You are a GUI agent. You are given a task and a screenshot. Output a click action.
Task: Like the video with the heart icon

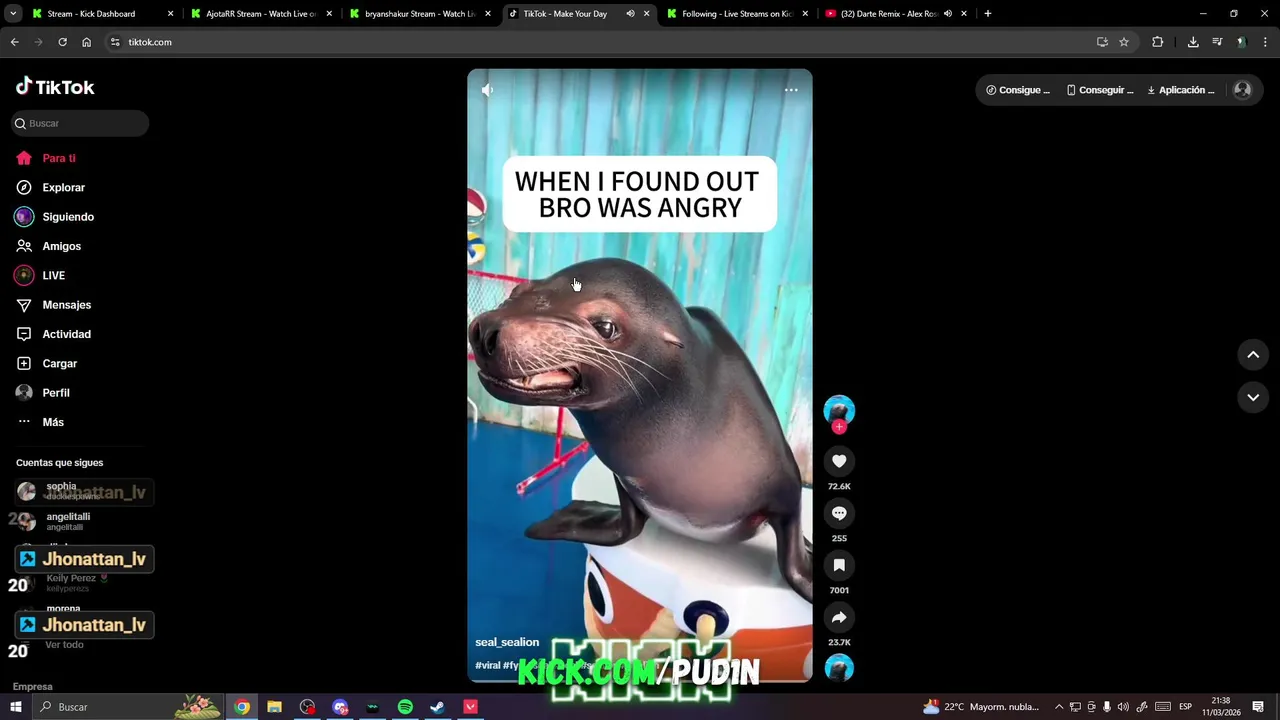(x=839, y=461)
